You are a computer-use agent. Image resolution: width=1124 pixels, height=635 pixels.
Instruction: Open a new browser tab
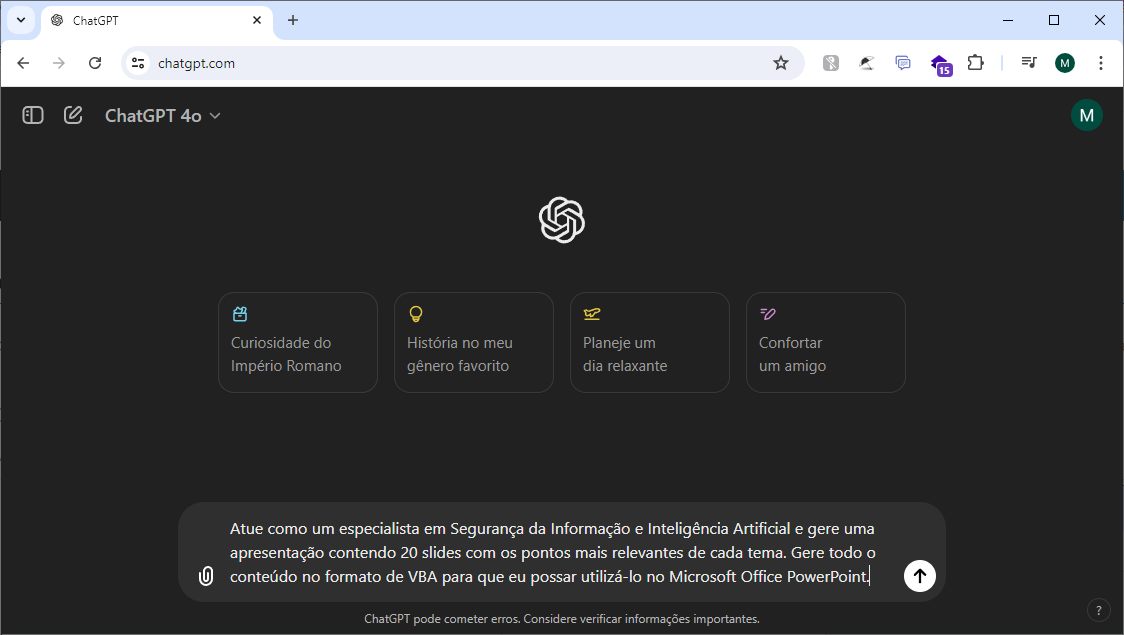[x=292, y=20]
